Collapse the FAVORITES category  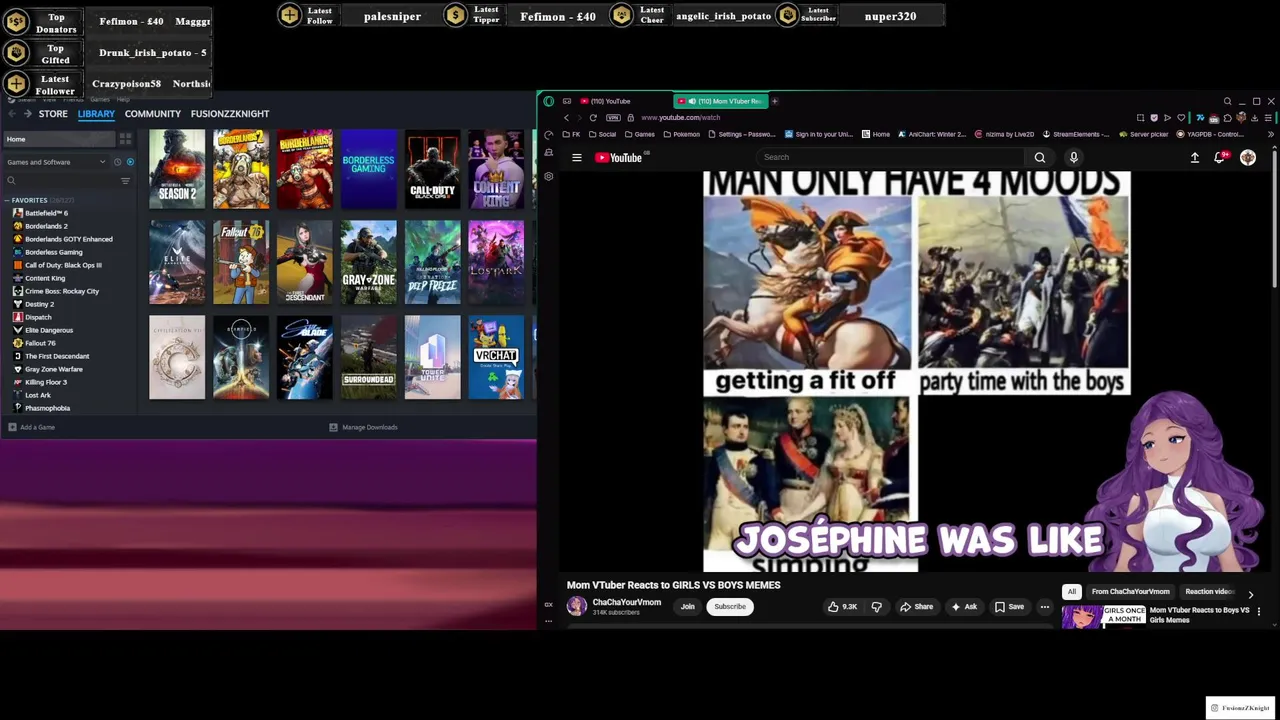(x=8, y=200)
